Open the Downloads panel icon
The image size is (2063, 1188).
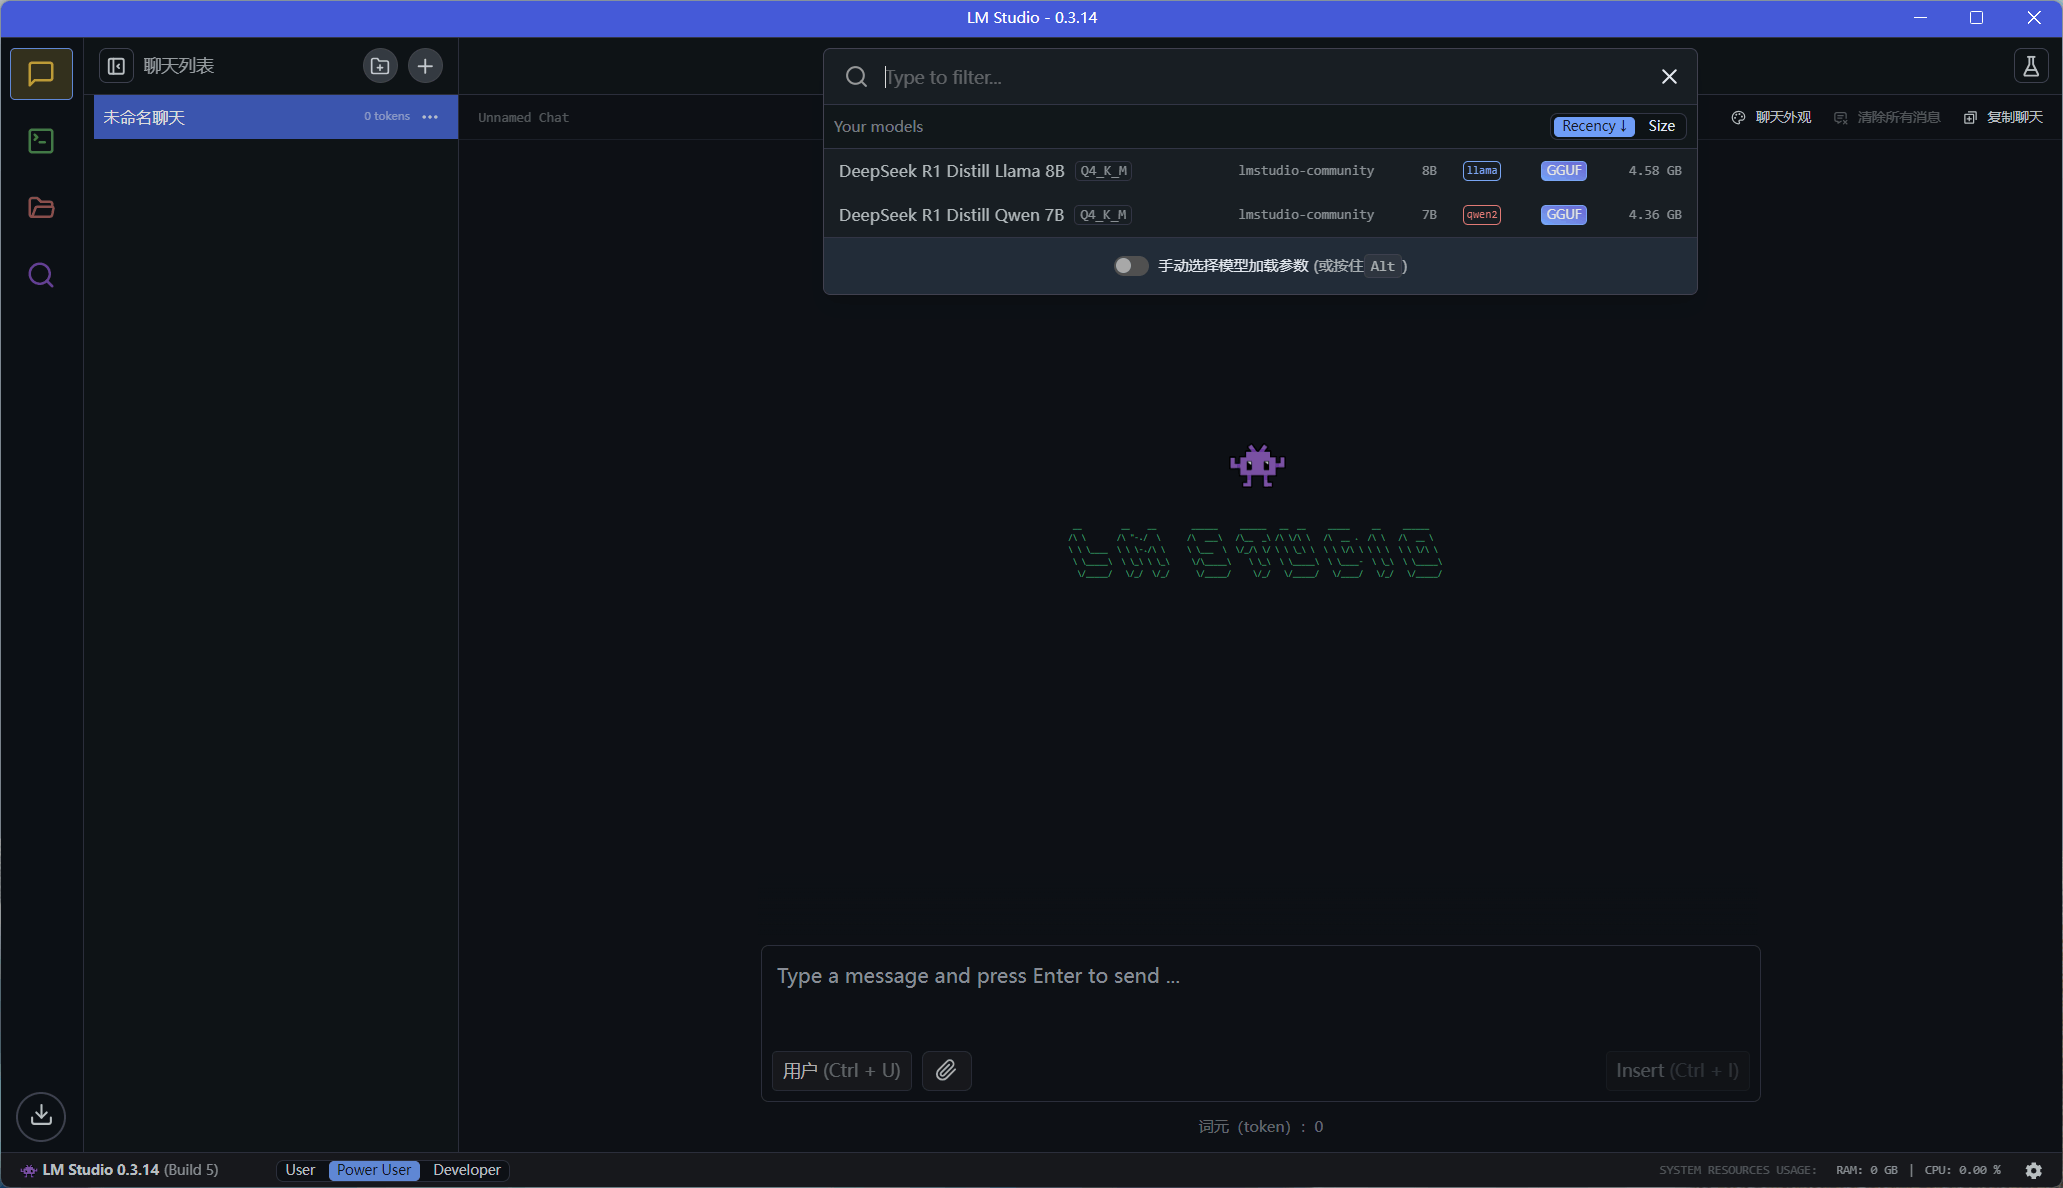41,1116
